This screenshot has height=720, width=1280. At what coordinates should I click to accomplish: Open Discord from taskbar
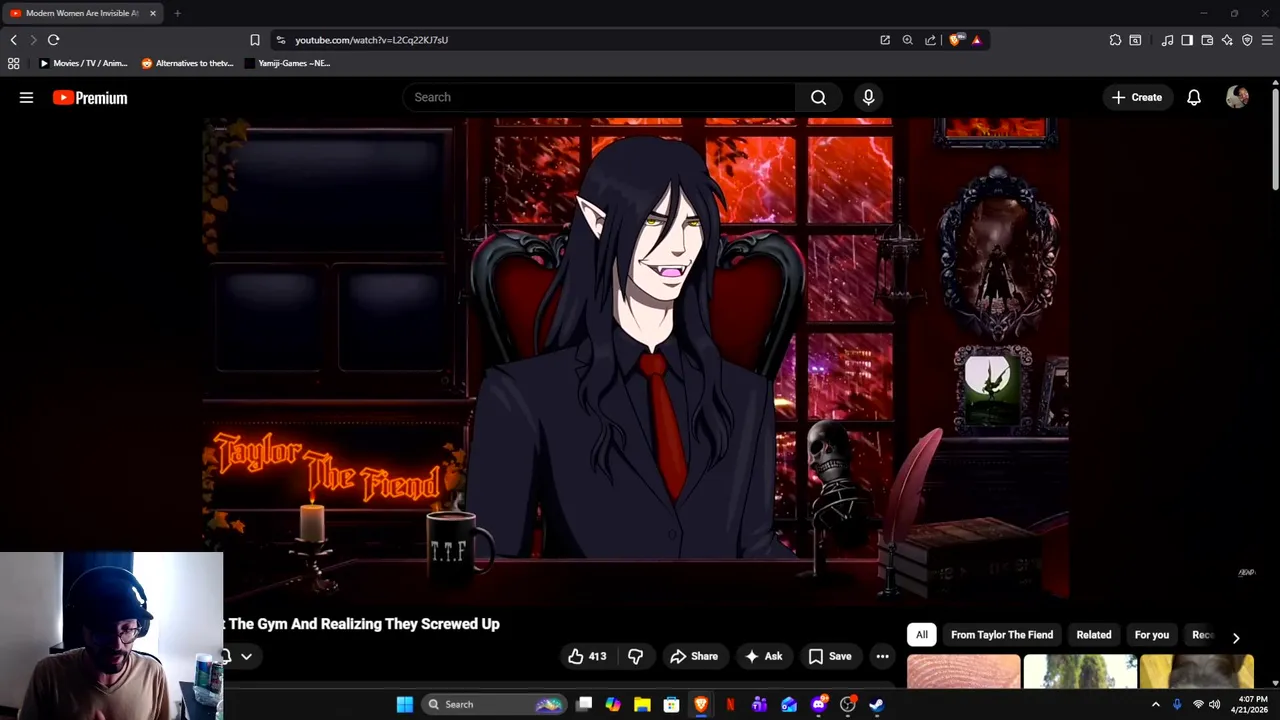point(818,704)
